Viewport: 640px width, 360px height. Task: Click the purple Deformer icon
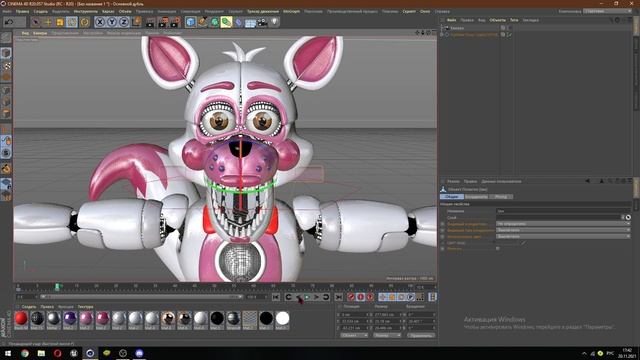coord(239,22)
